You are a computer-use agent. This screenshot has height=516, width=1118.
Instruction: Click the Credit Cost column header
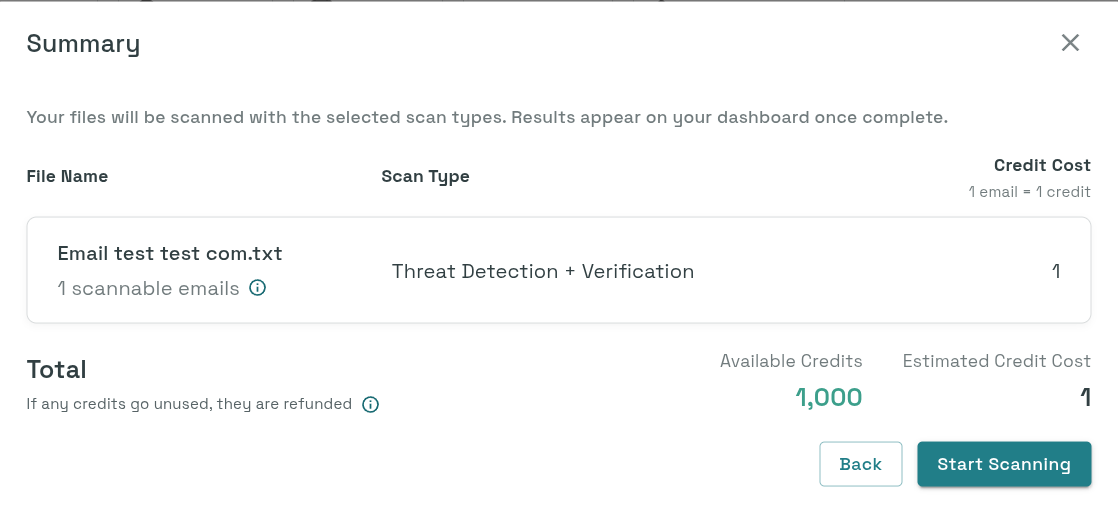pos(1042,165)
